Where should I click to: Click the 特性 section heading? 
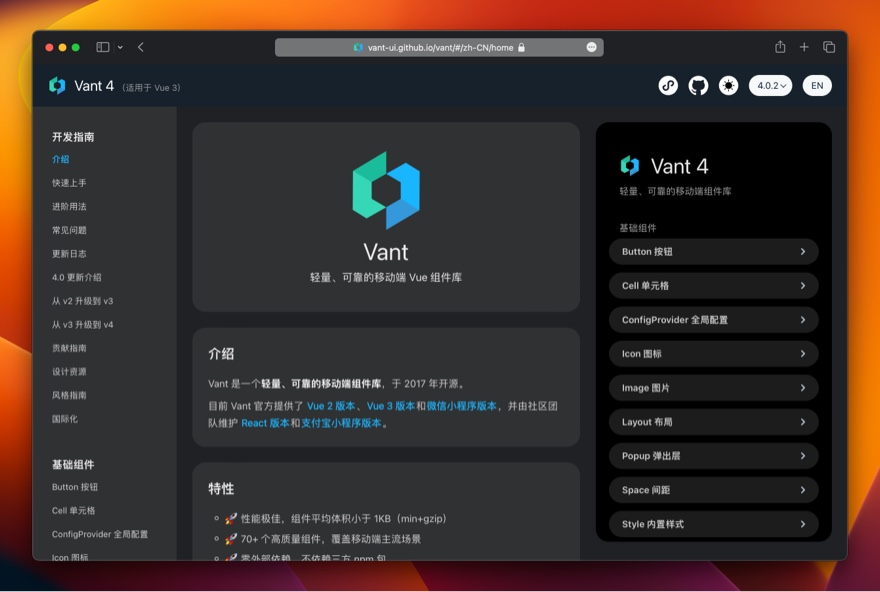(221, 489)
